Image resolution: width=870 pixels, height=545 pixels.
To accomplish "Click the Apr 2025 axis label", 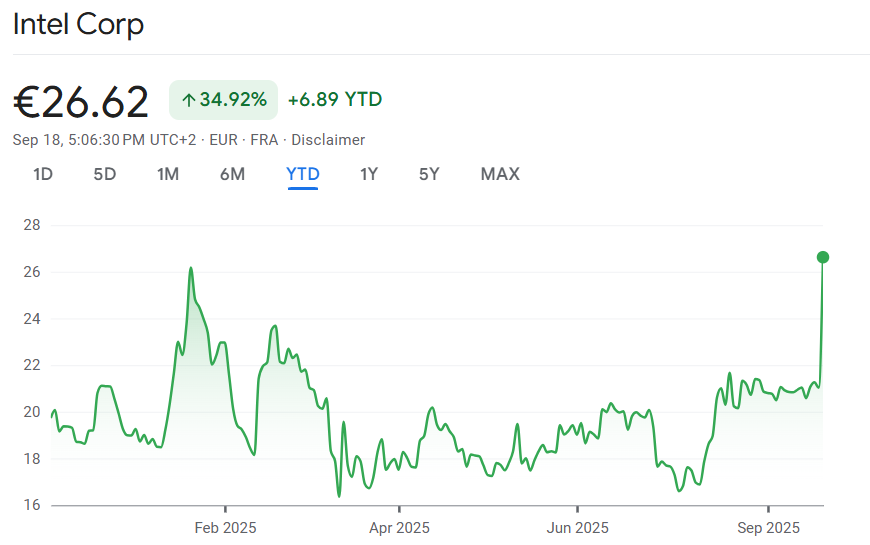I will (399, 527).
